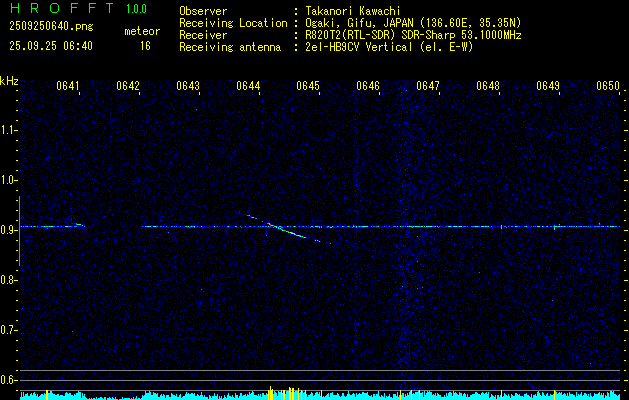Select Ogaki, Gifu, JAPAN location text

click(413, 23)
